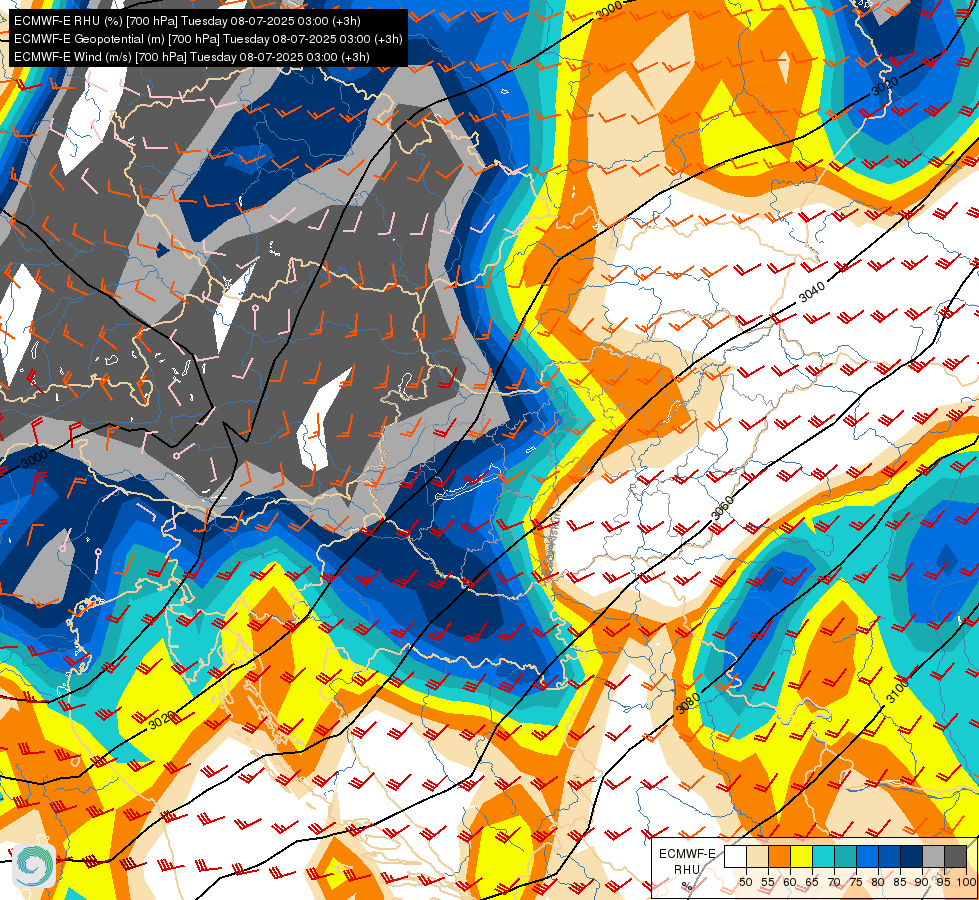This screenshot has height=900, width=979.
Task: Pick the navy 85–90 legend swatch
Action: pyautogui.click(x=912, y=856)
